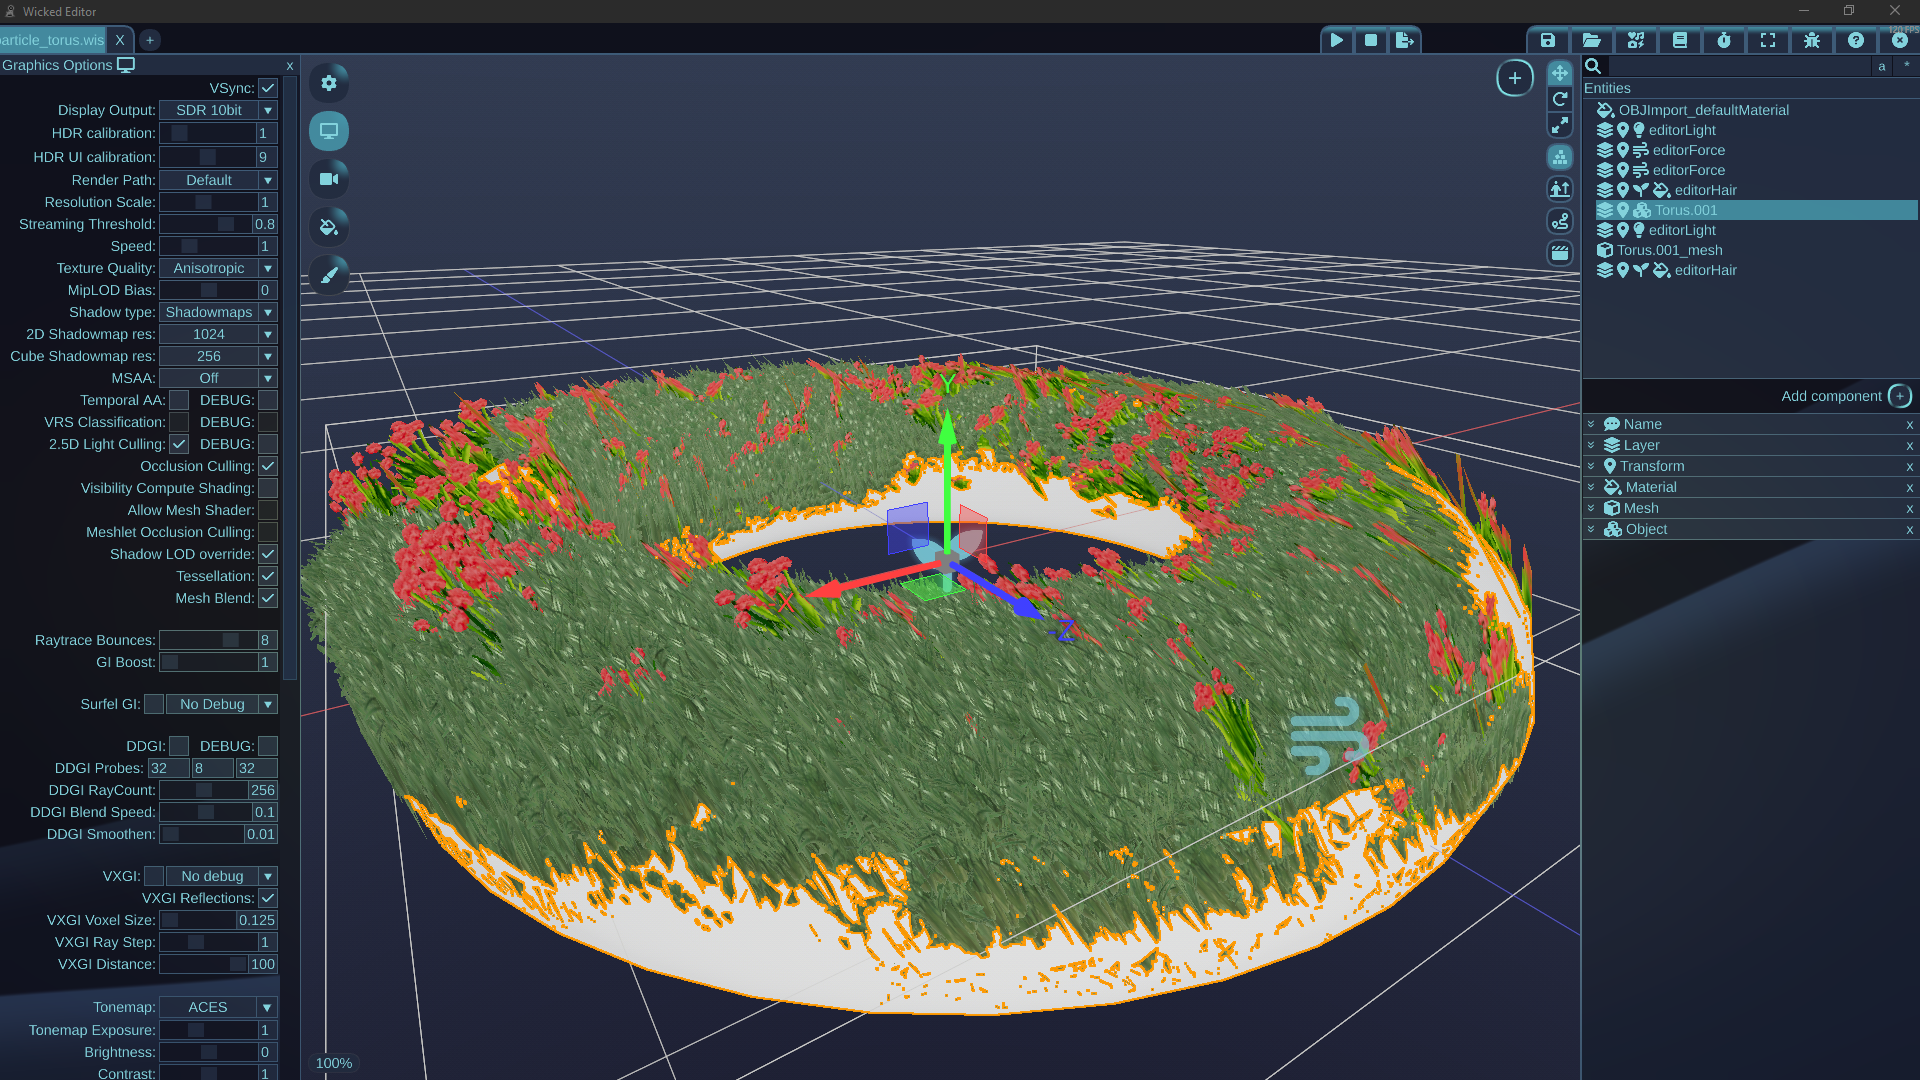Click the round new-entity plus button
The image size is (1920, 1080).
[1514, 78]
